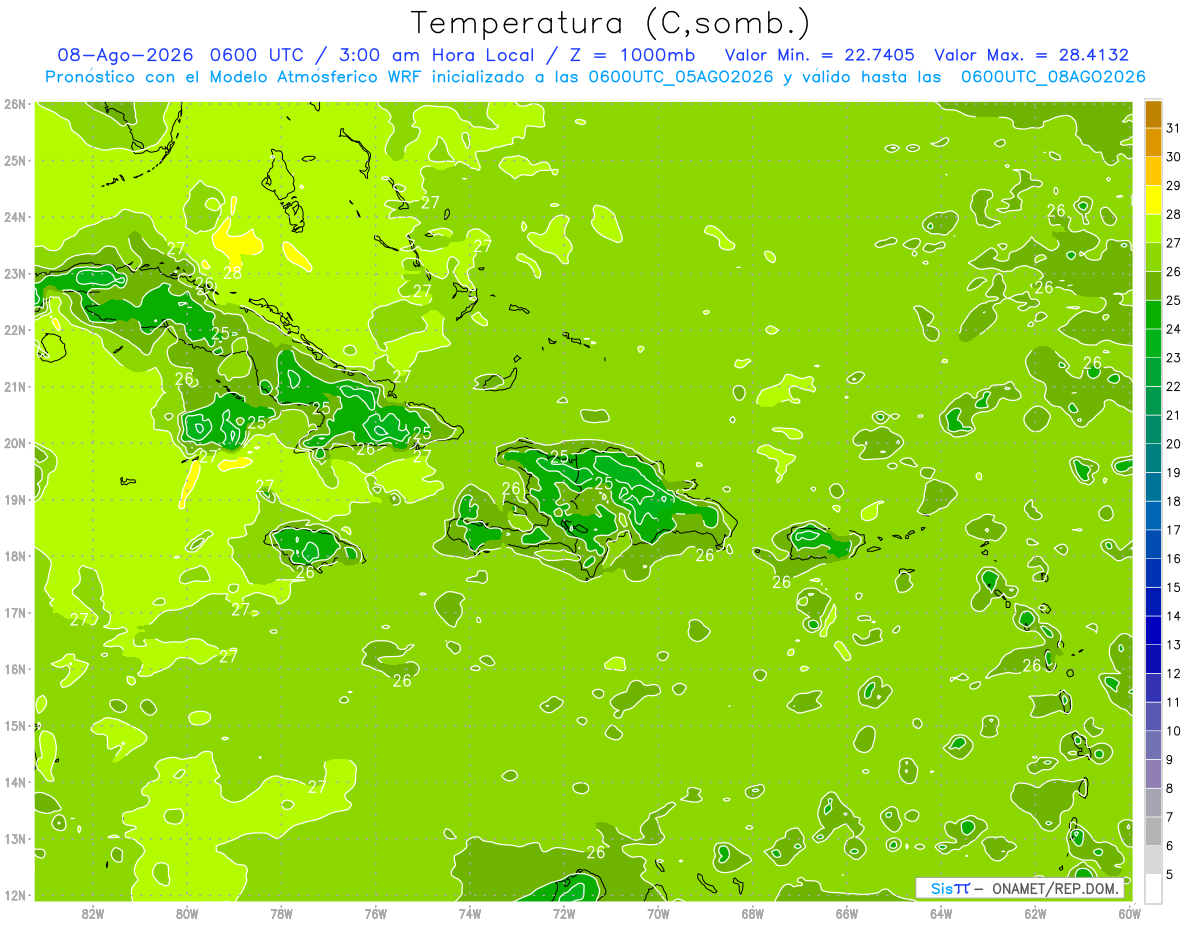Image resolution: width=1200 pixels, height=927 pixels.
Task: Pick the orange legend swatch between 30 and 31
Action: [x=1153, y=143]
